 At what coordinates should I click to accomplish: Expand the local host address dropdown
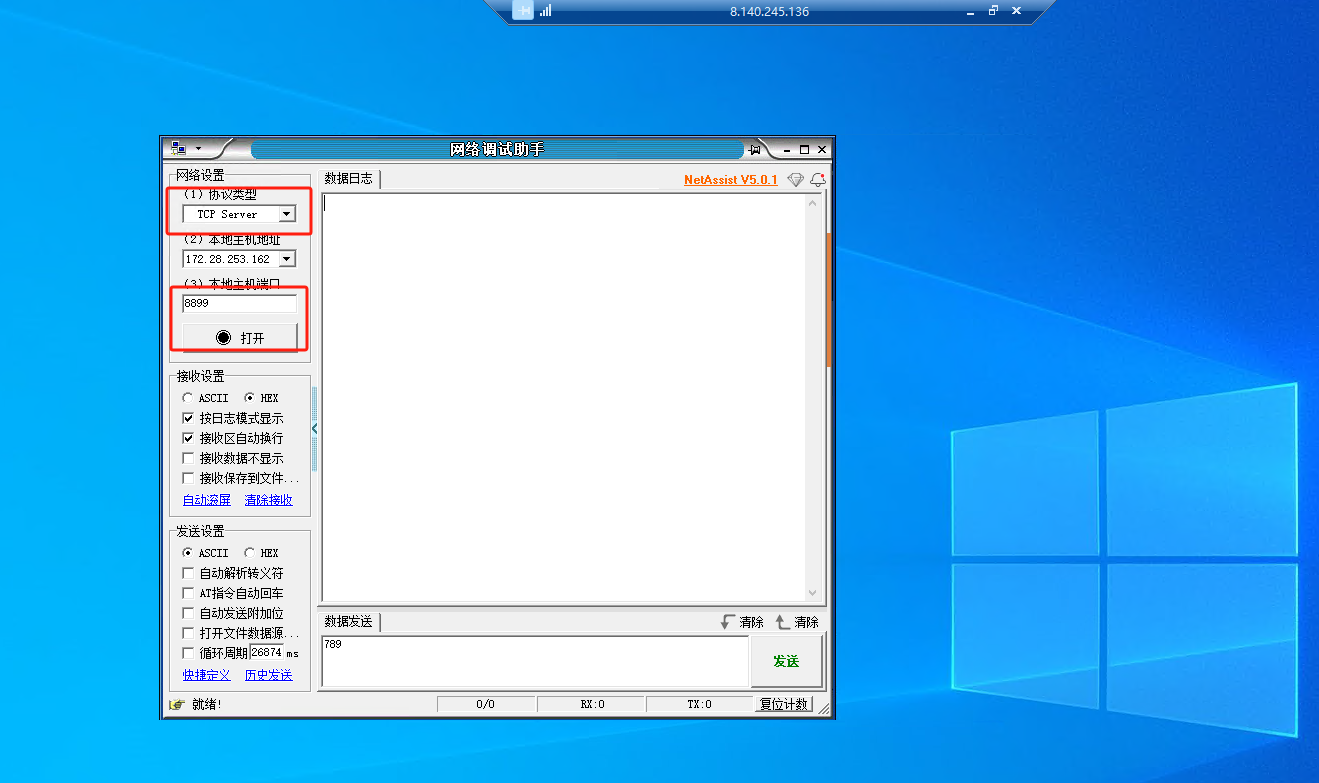287,259
